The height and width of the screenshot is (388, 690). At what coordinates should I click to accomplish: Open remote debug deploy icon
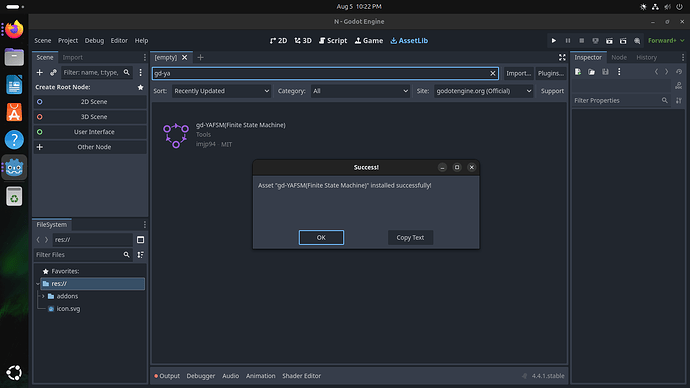[x=595, y=40]
